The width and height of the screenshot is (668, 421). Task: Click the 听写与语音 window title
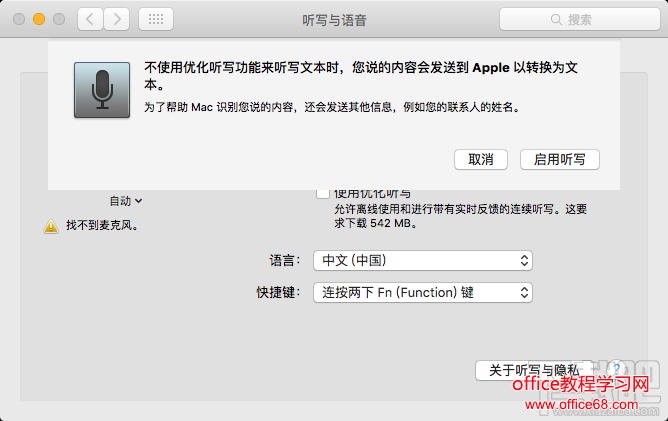334,20
